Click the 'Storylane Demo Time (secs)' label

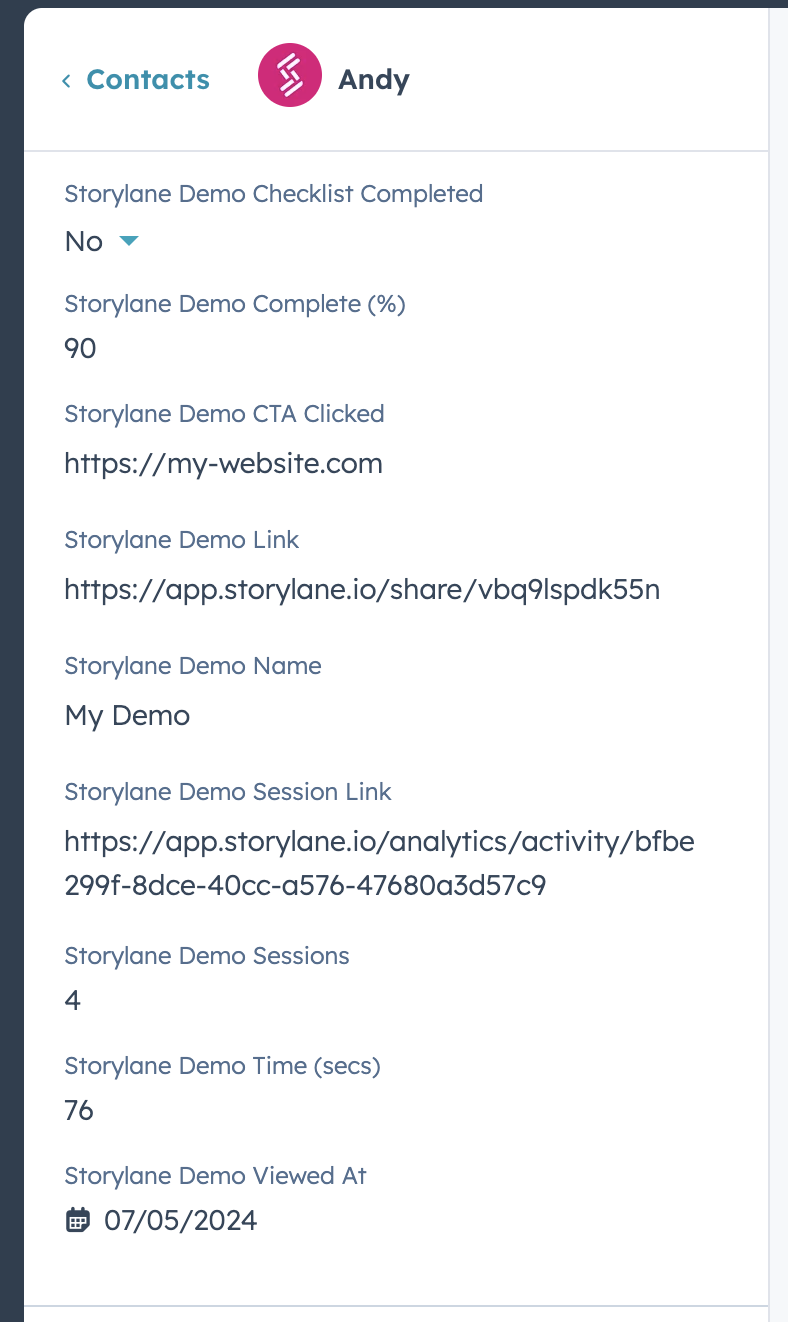tap(222, 1066)
